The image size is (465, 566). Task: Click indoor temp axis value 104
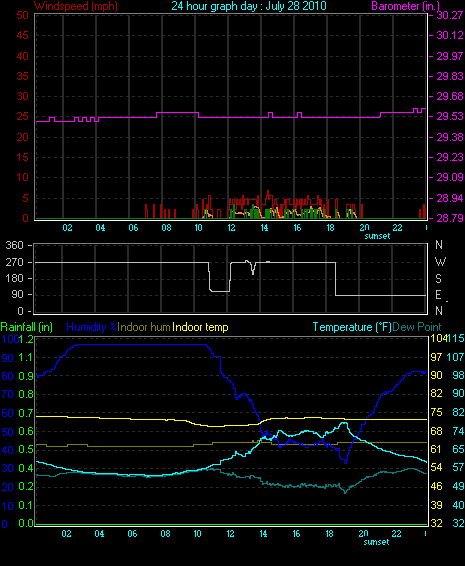click(x=438, y=339)
